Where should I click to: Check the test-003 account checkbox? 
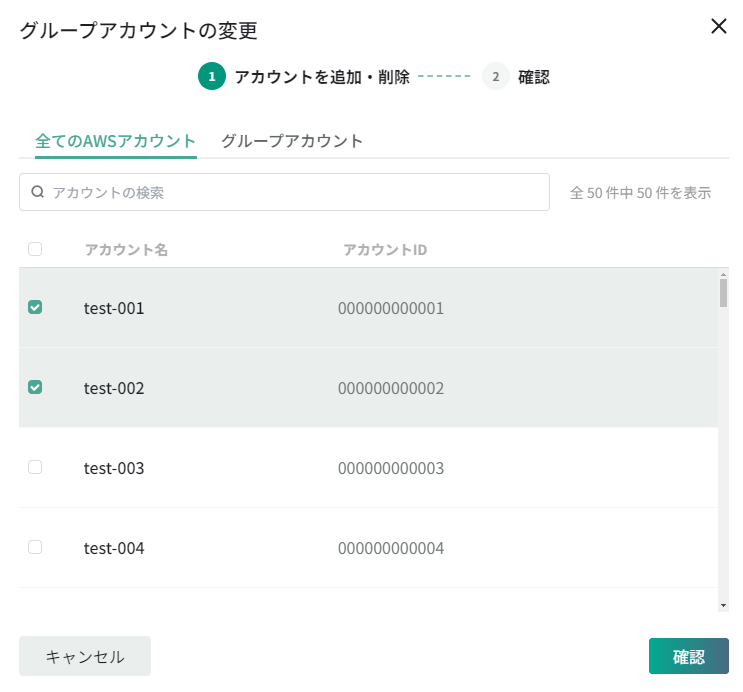click(x=35, y=467)
